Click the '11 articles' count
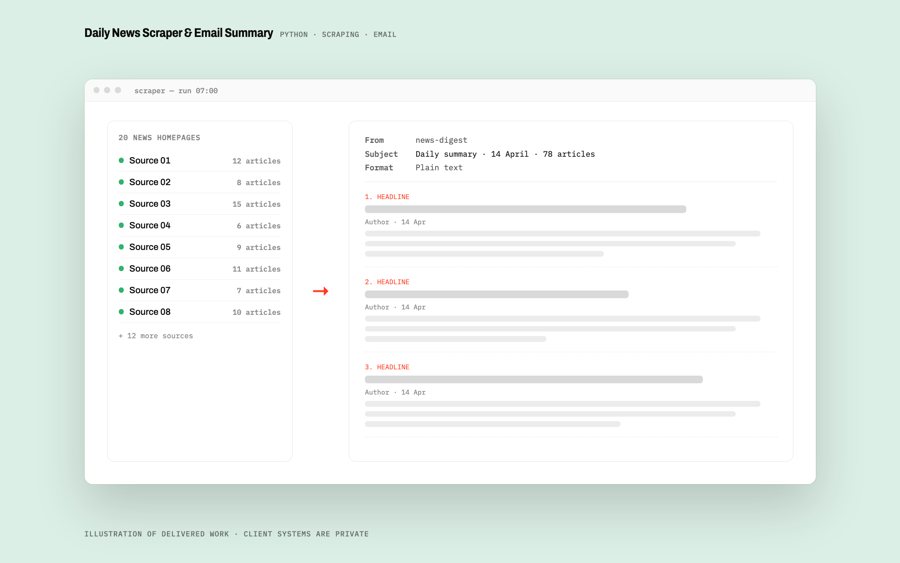 [257, 269]
